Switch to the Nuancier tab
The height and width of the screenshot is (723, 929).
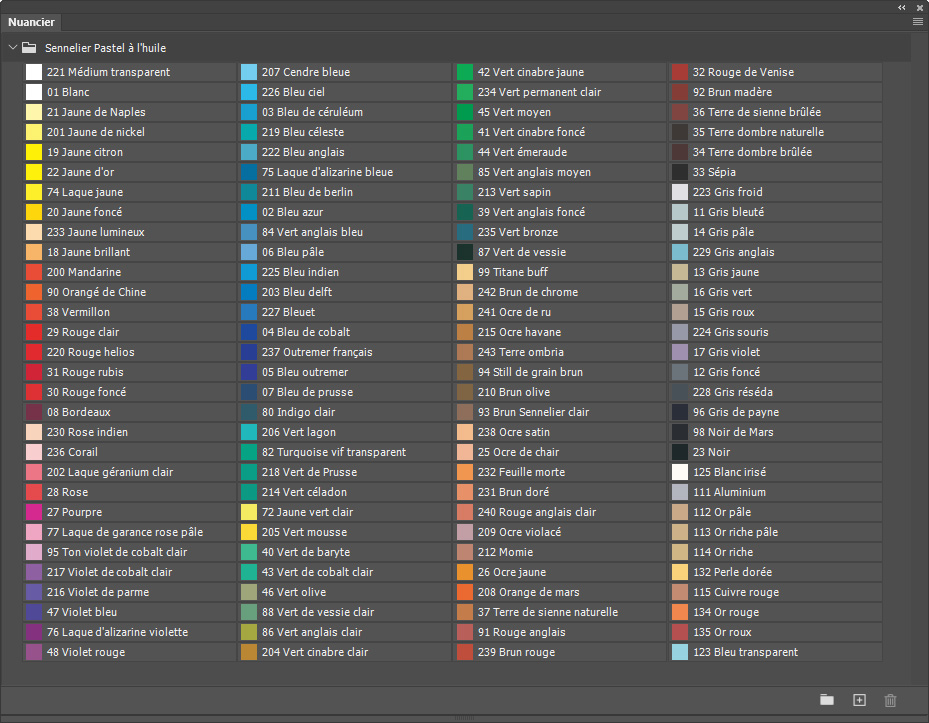click(31, 22)
